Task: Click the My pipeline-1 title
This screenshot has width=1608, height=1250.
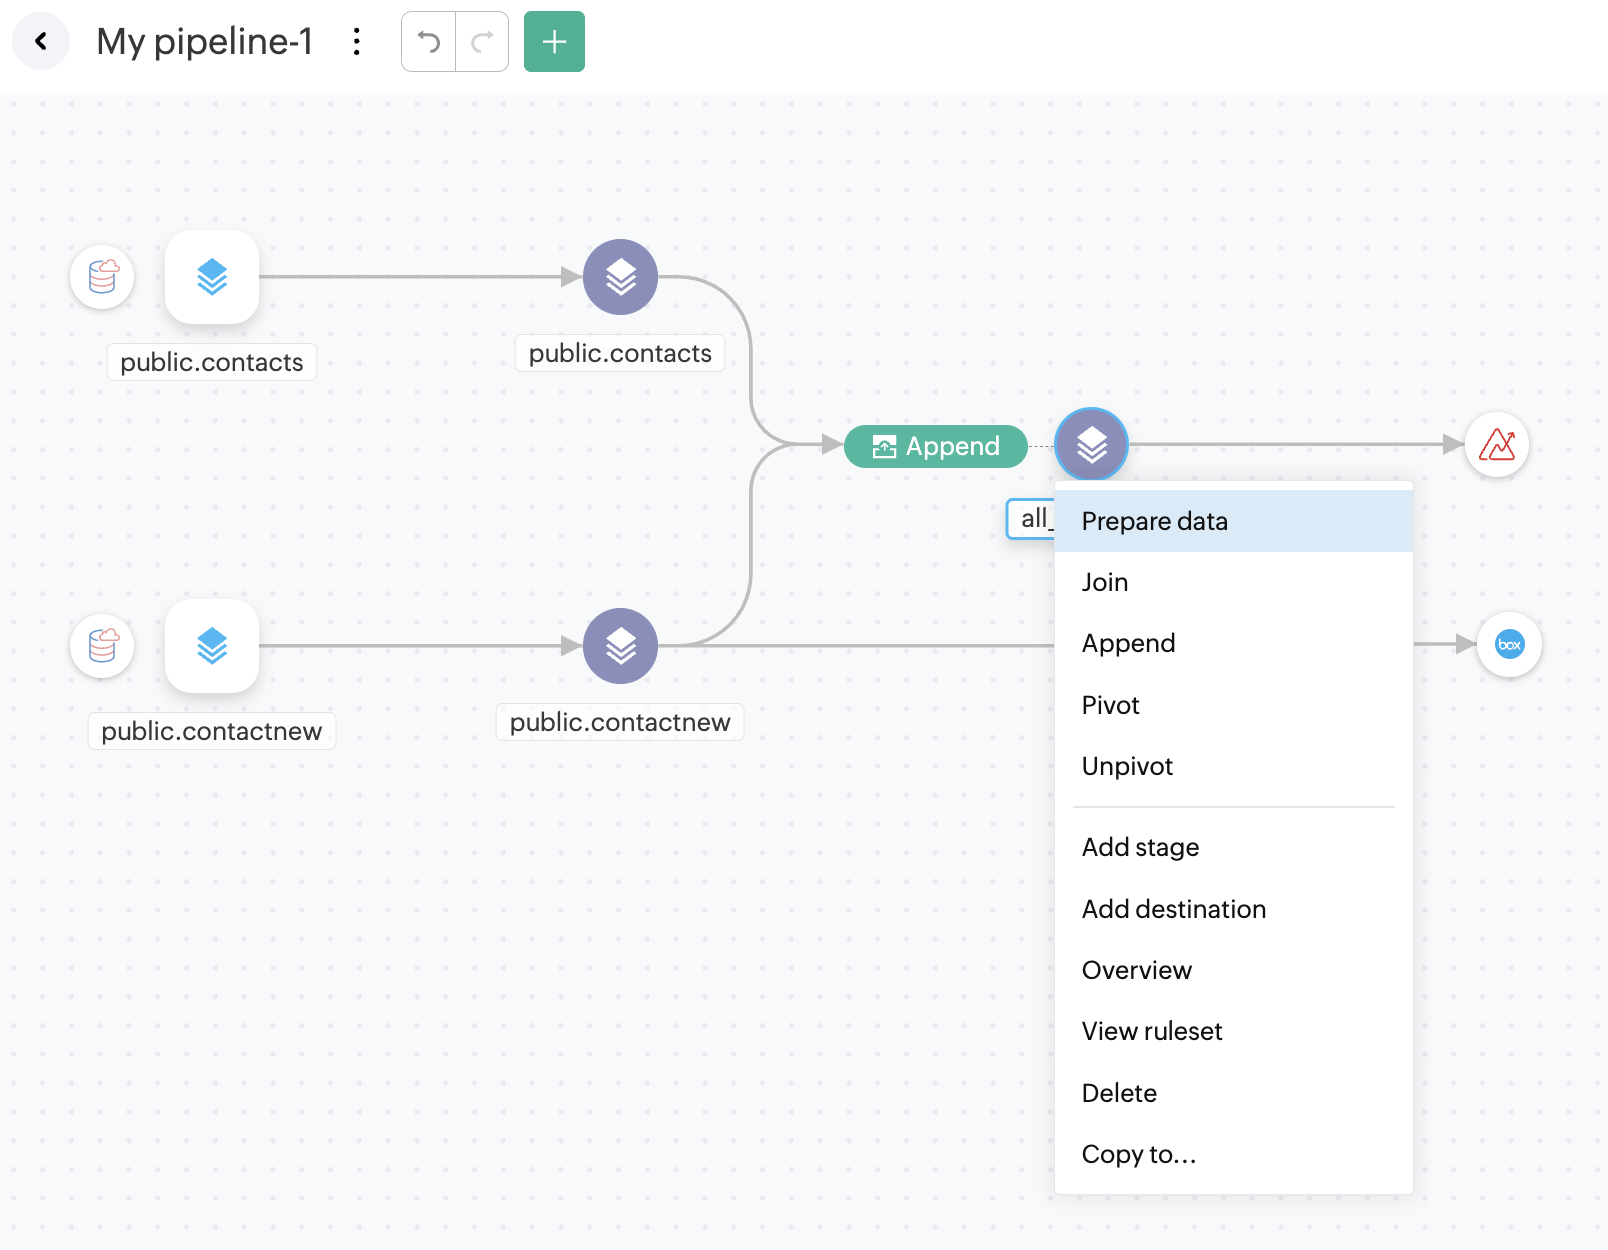Action: (x=205, y=41)
